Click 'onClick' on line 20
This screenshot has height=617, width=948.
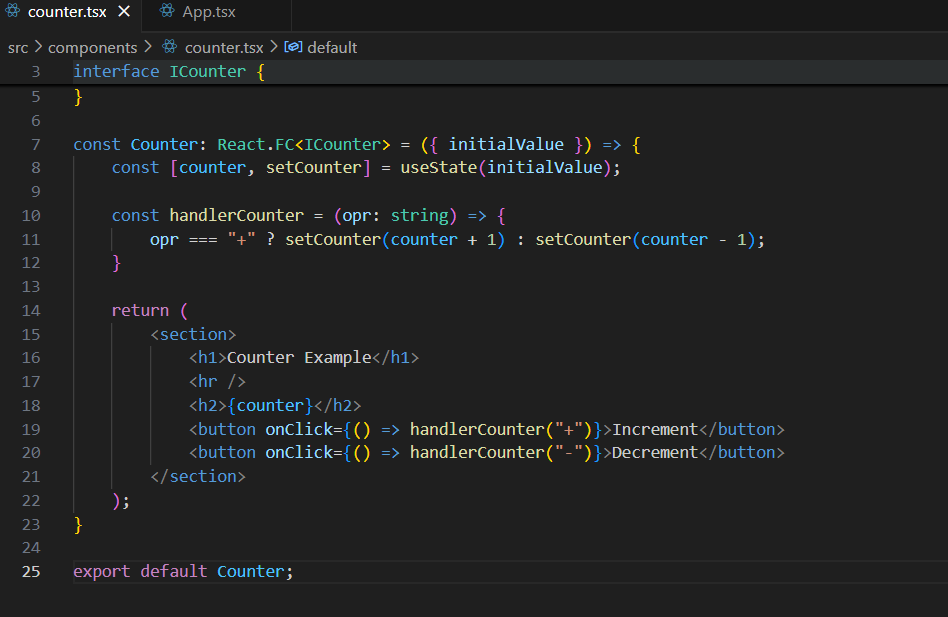[x=299, y=453]
